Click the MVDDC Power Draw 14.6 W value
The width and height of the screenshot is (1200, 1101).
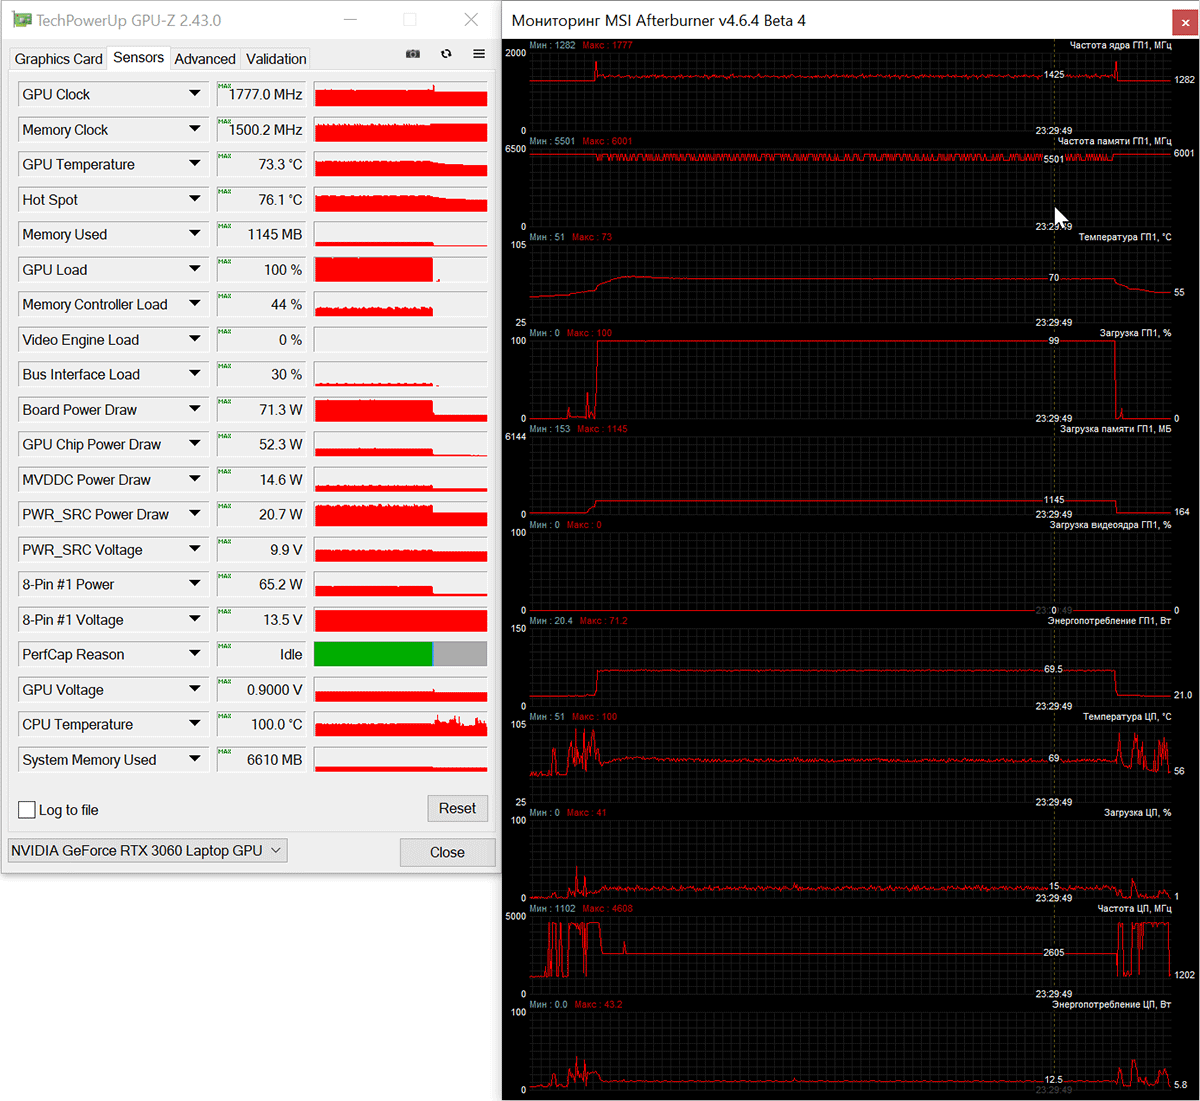(x=281, y=479)
